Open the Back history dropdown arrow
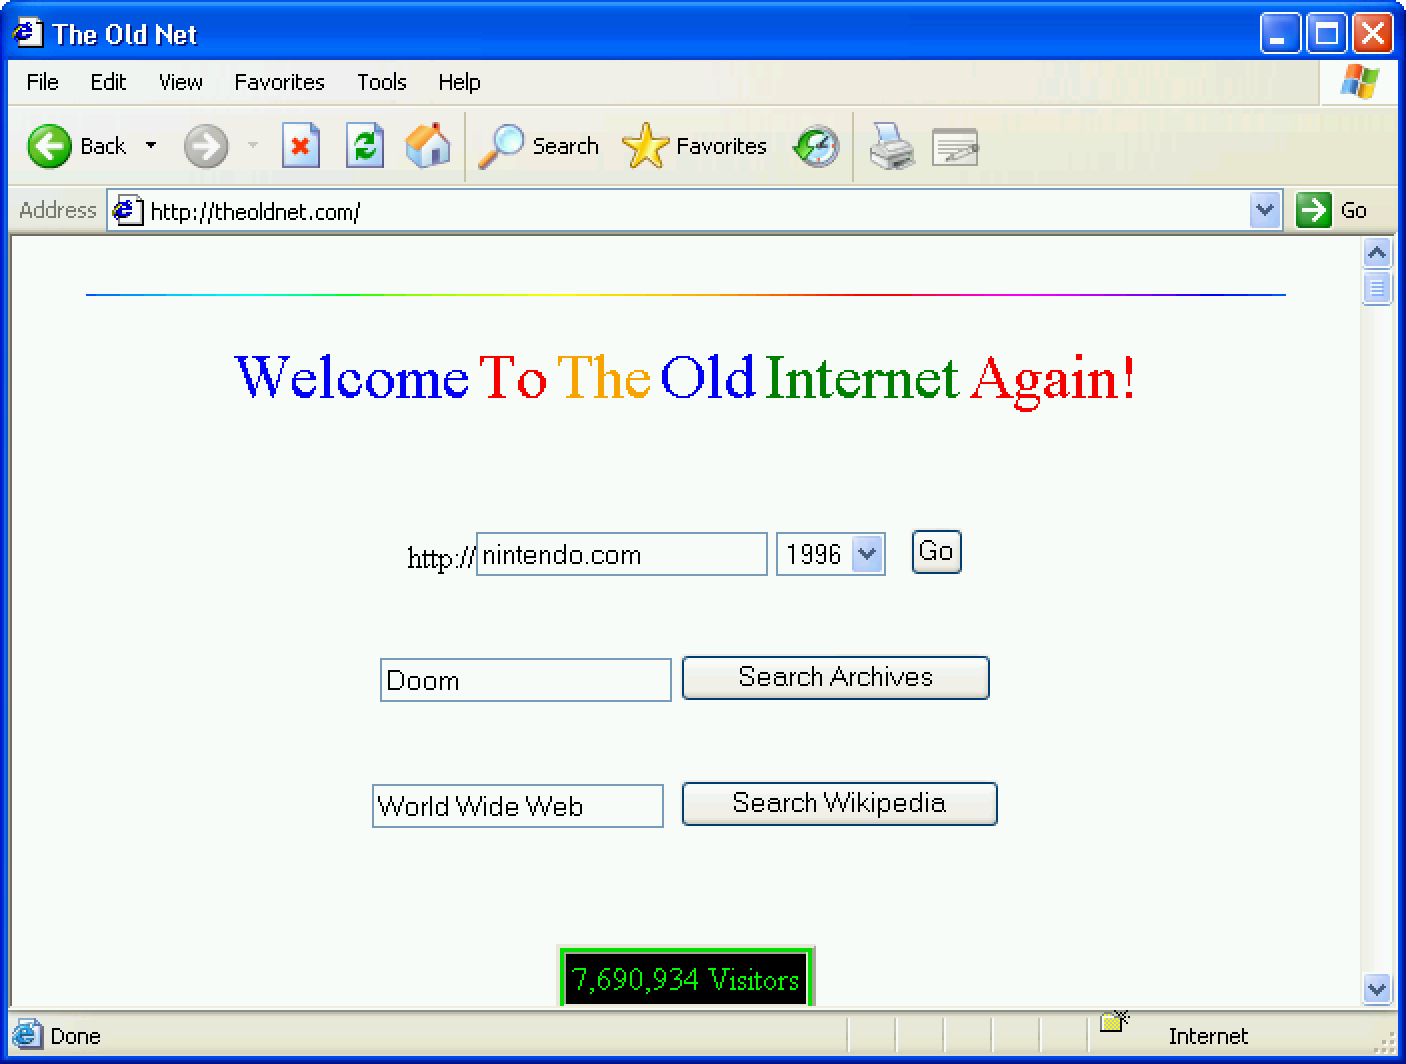This screenshot has width=1406, height=1064. [151, 146]
